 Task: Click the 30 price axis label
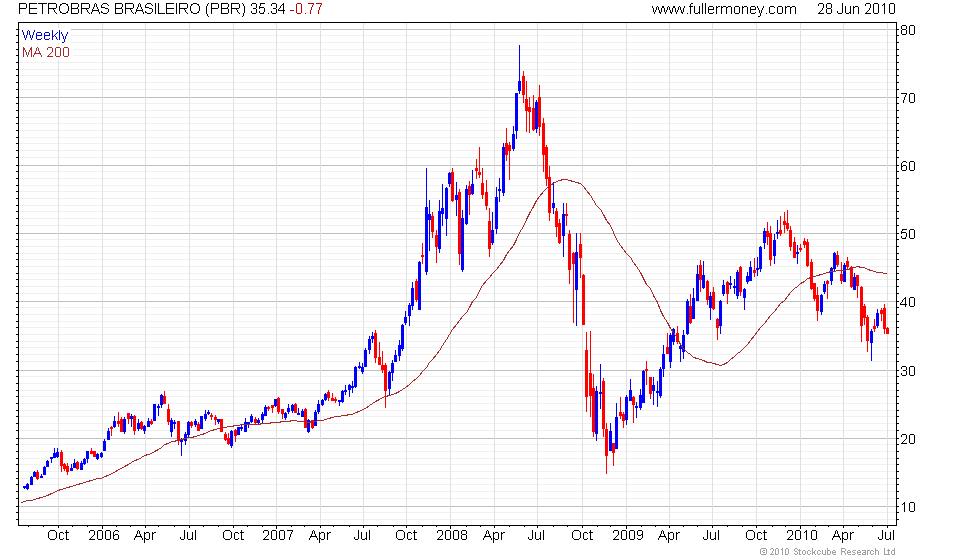coord(908,371)
